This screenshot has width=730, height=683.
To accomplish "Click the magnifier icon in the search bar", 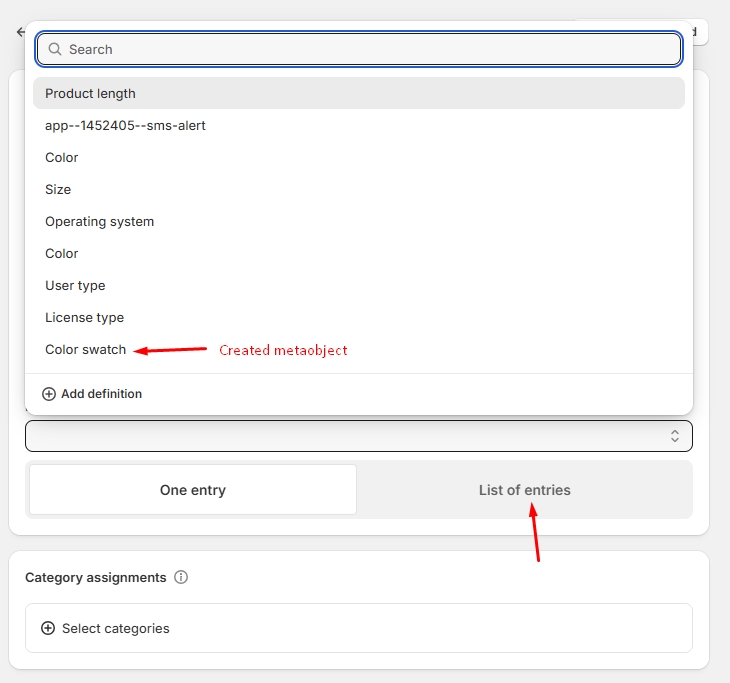I will (x=55, y=49).
